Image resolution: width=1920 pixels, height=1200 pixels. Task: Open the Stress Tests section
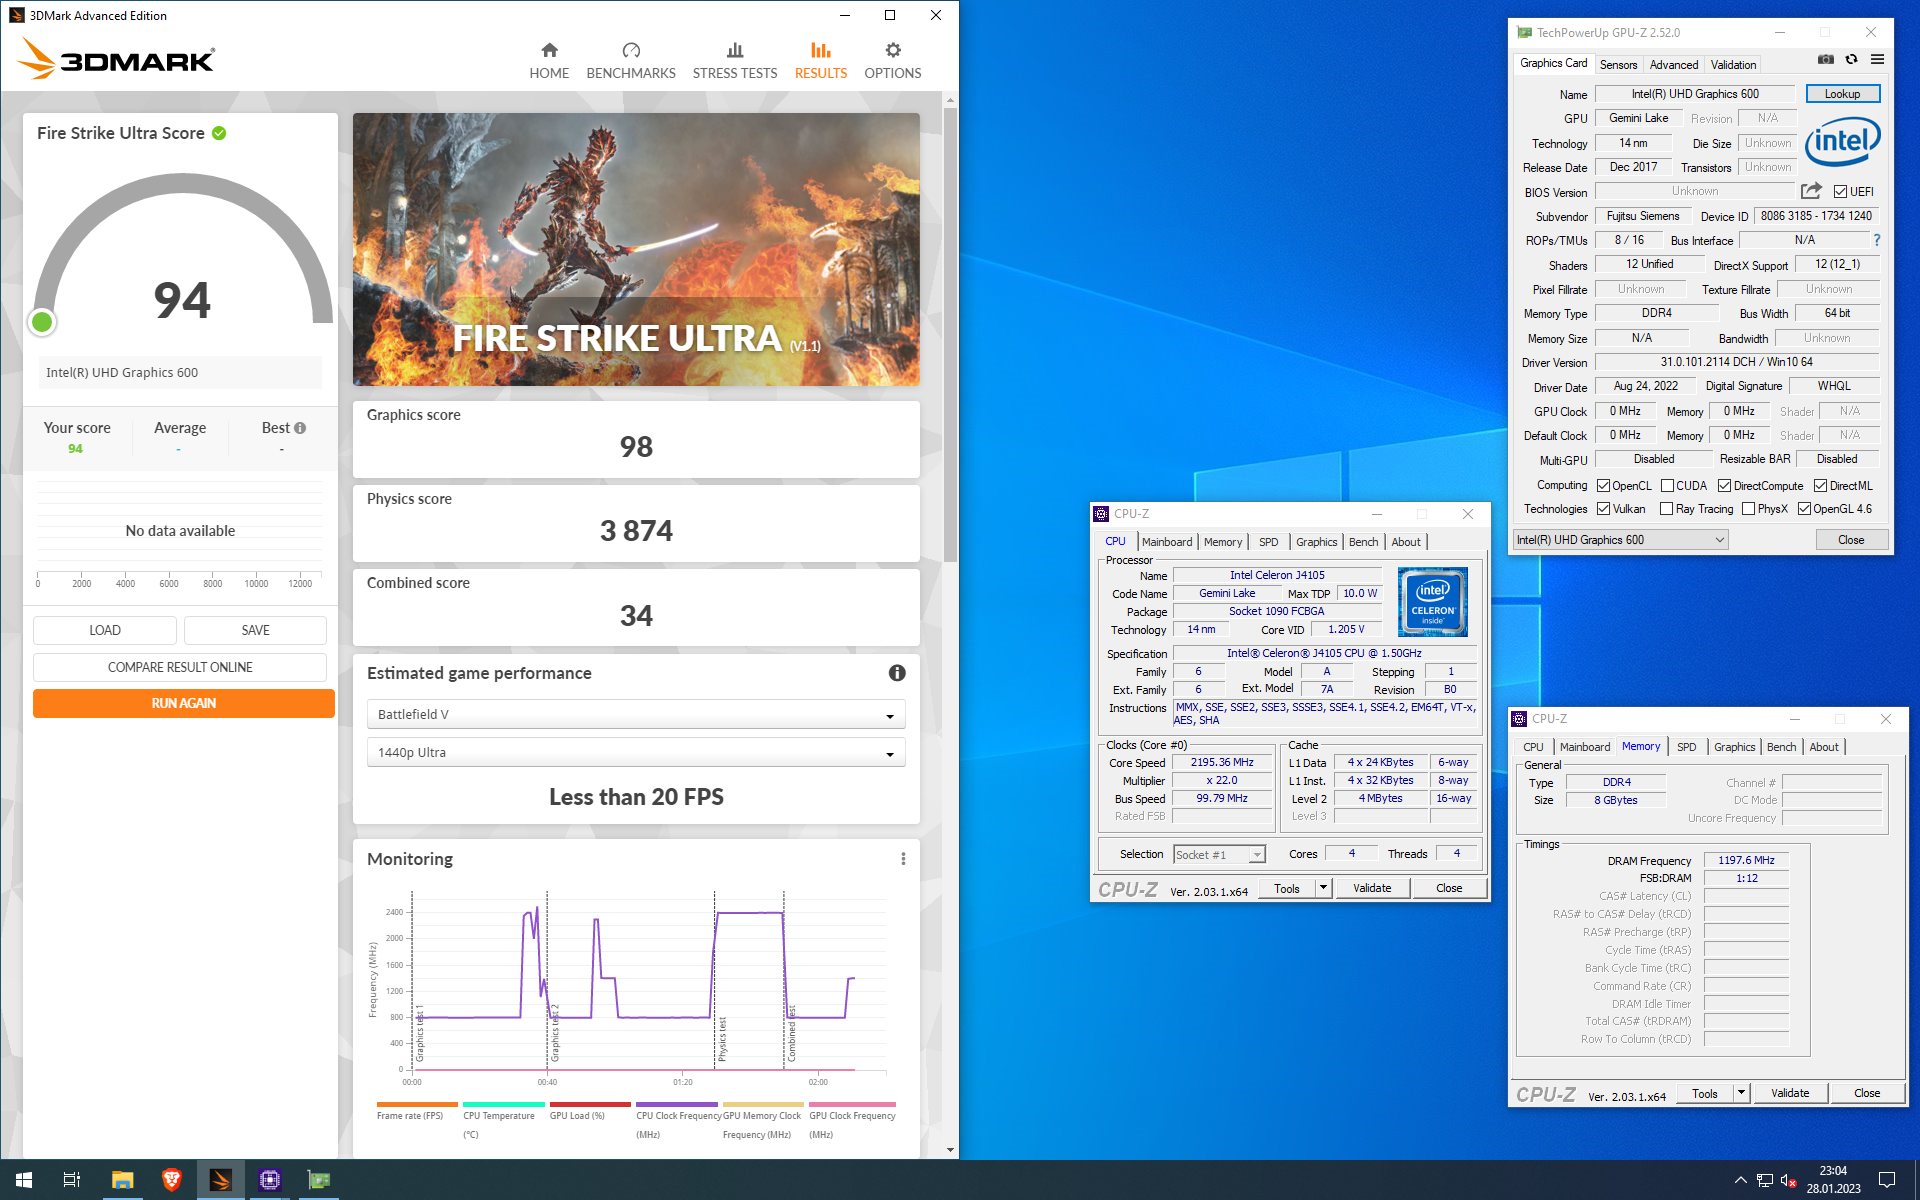pos(735,61)
